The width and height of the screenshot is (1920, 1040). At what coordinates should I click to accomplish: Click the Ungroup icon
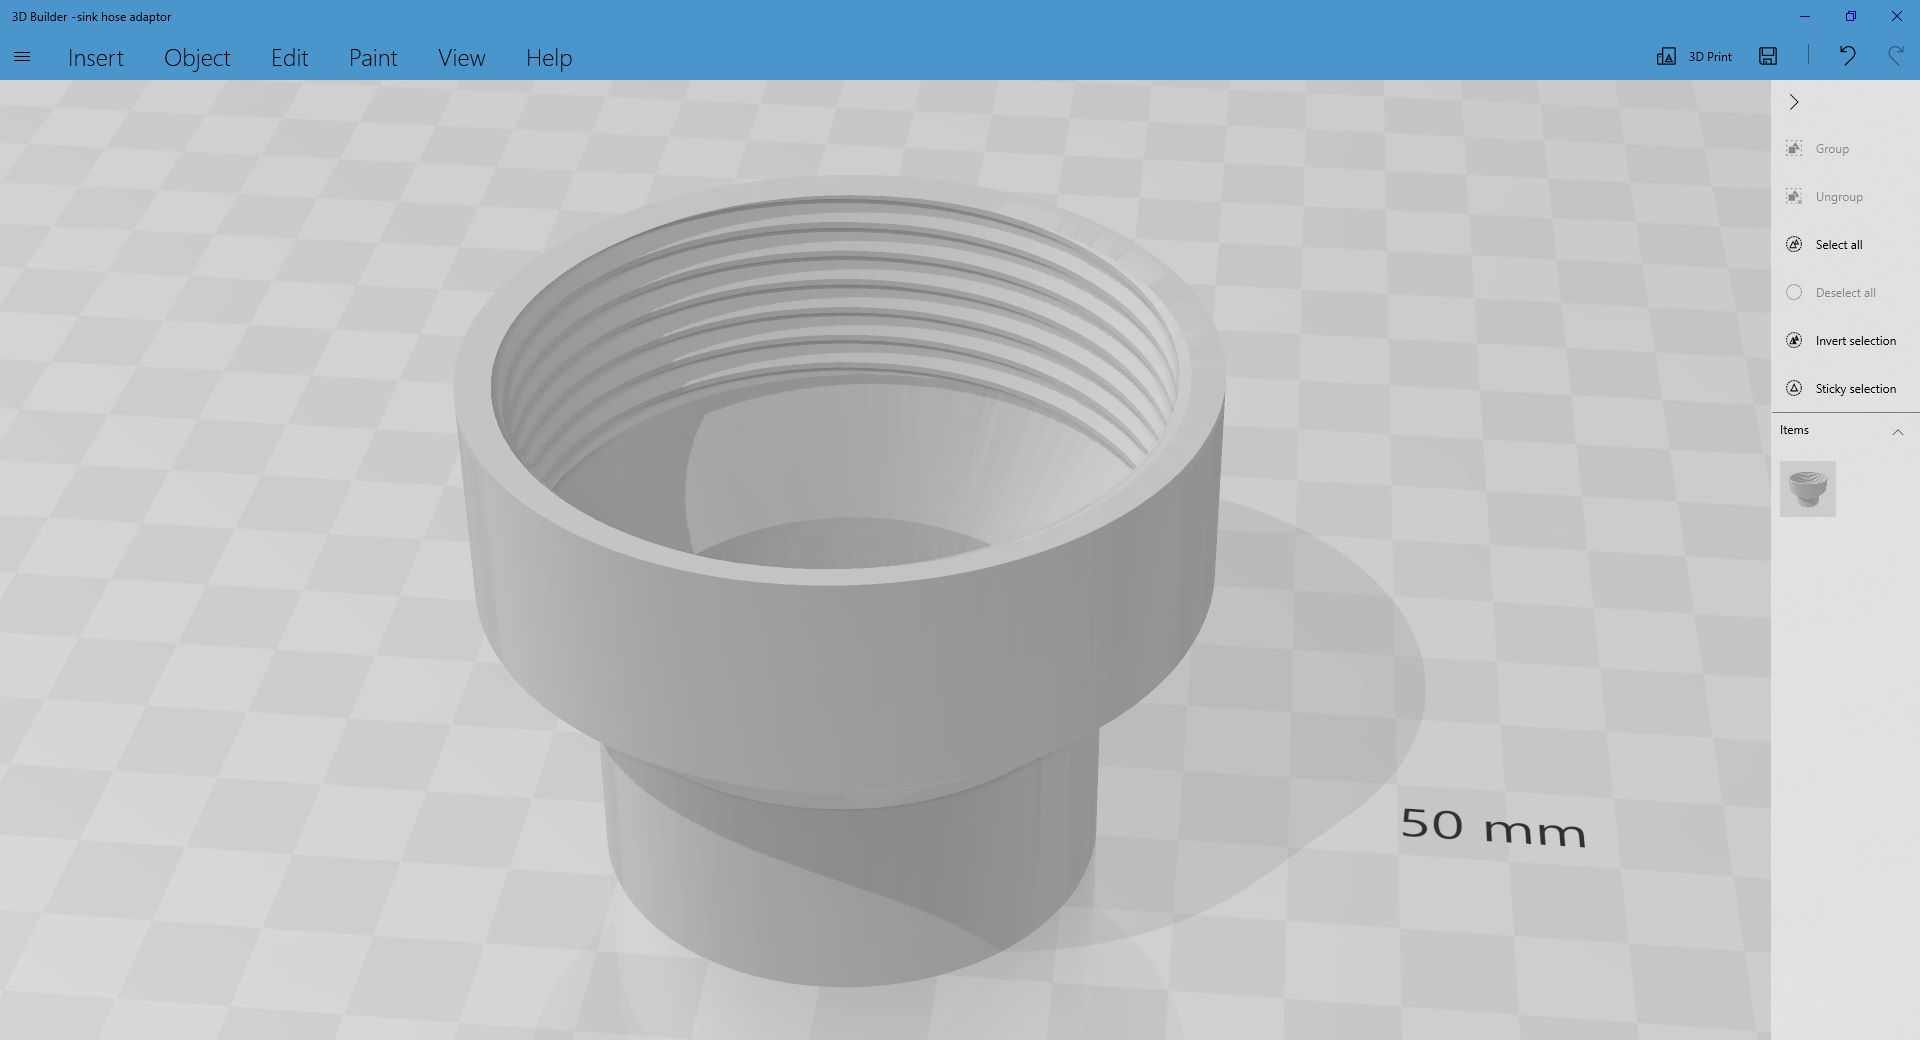click(1794, 197)
